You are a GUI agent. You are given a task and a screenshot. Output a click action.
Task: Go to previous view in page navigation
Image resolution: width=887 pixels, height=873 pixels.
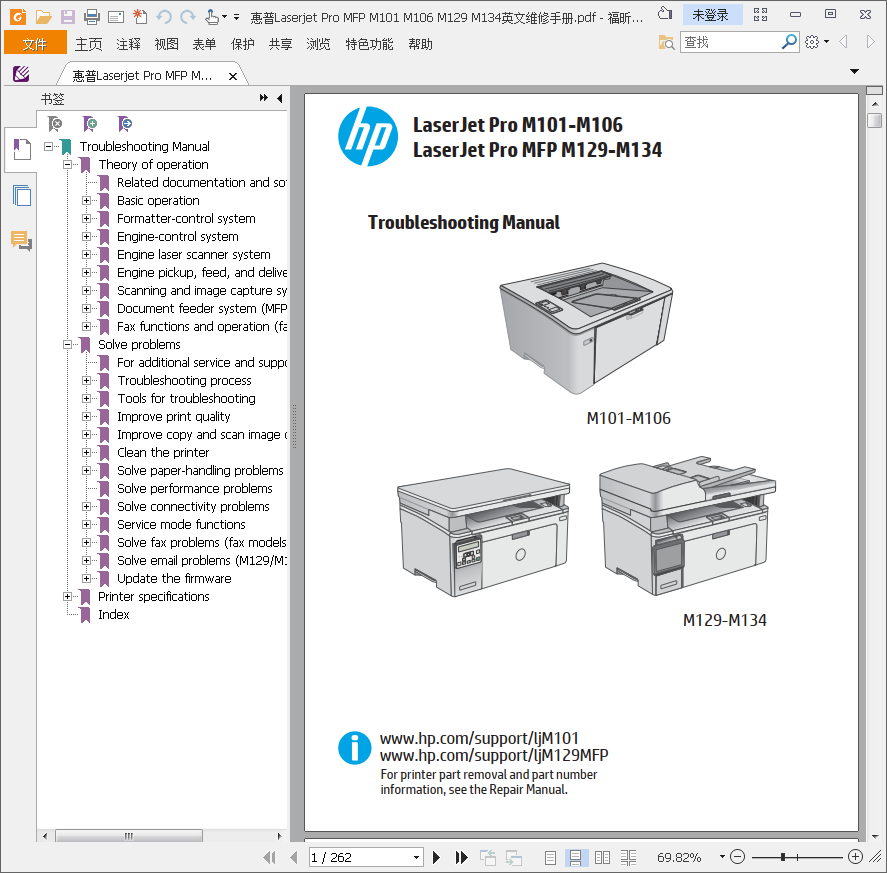[487, 858]
